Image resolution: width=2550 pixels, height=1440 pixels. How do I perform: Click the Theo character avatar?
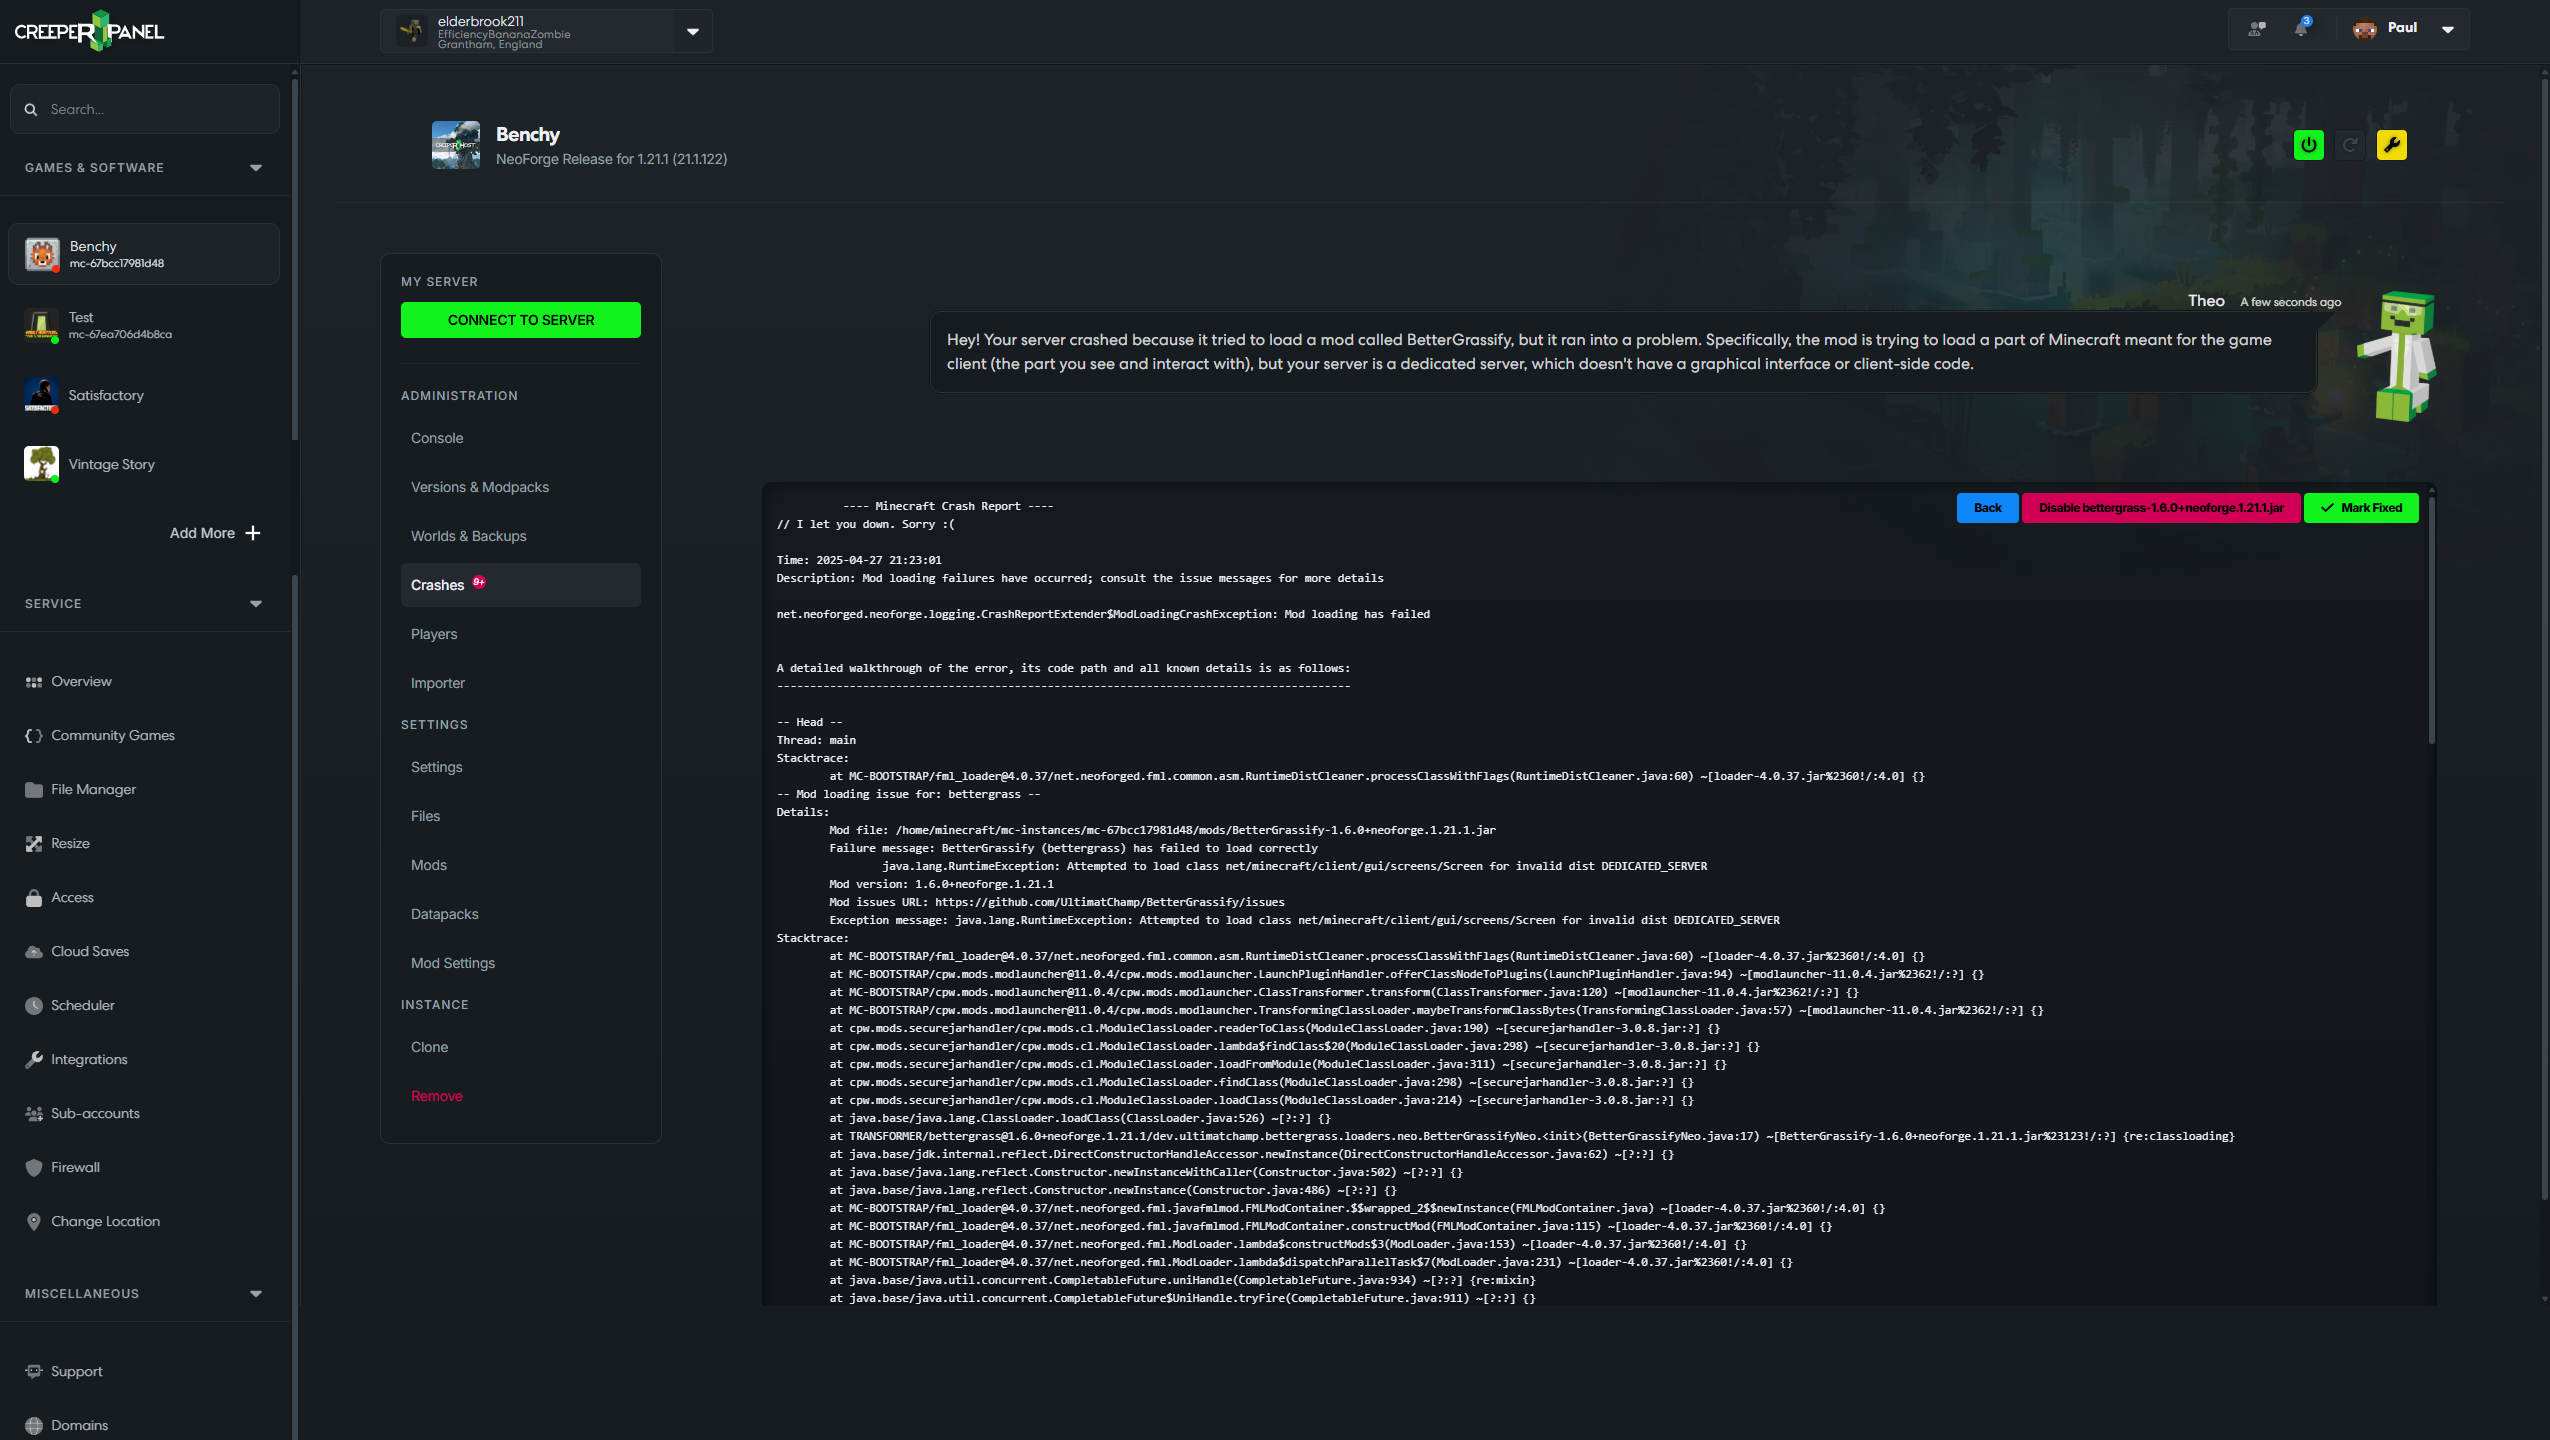(x=2397, y=357)
